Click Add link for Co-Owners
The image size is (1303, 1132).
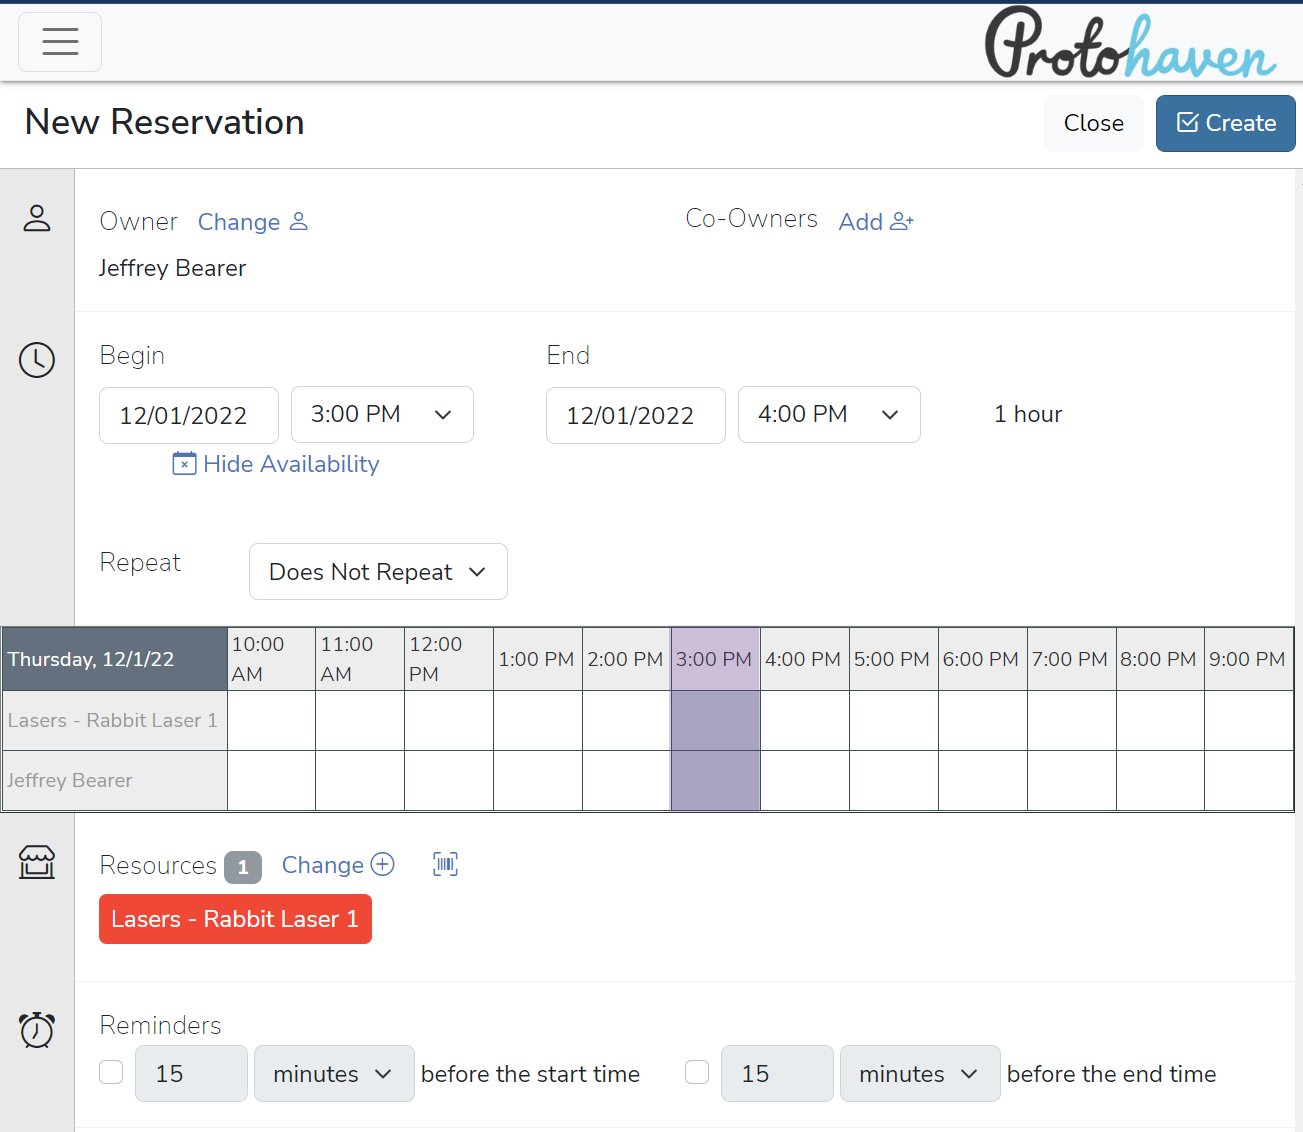click(876, 222)
